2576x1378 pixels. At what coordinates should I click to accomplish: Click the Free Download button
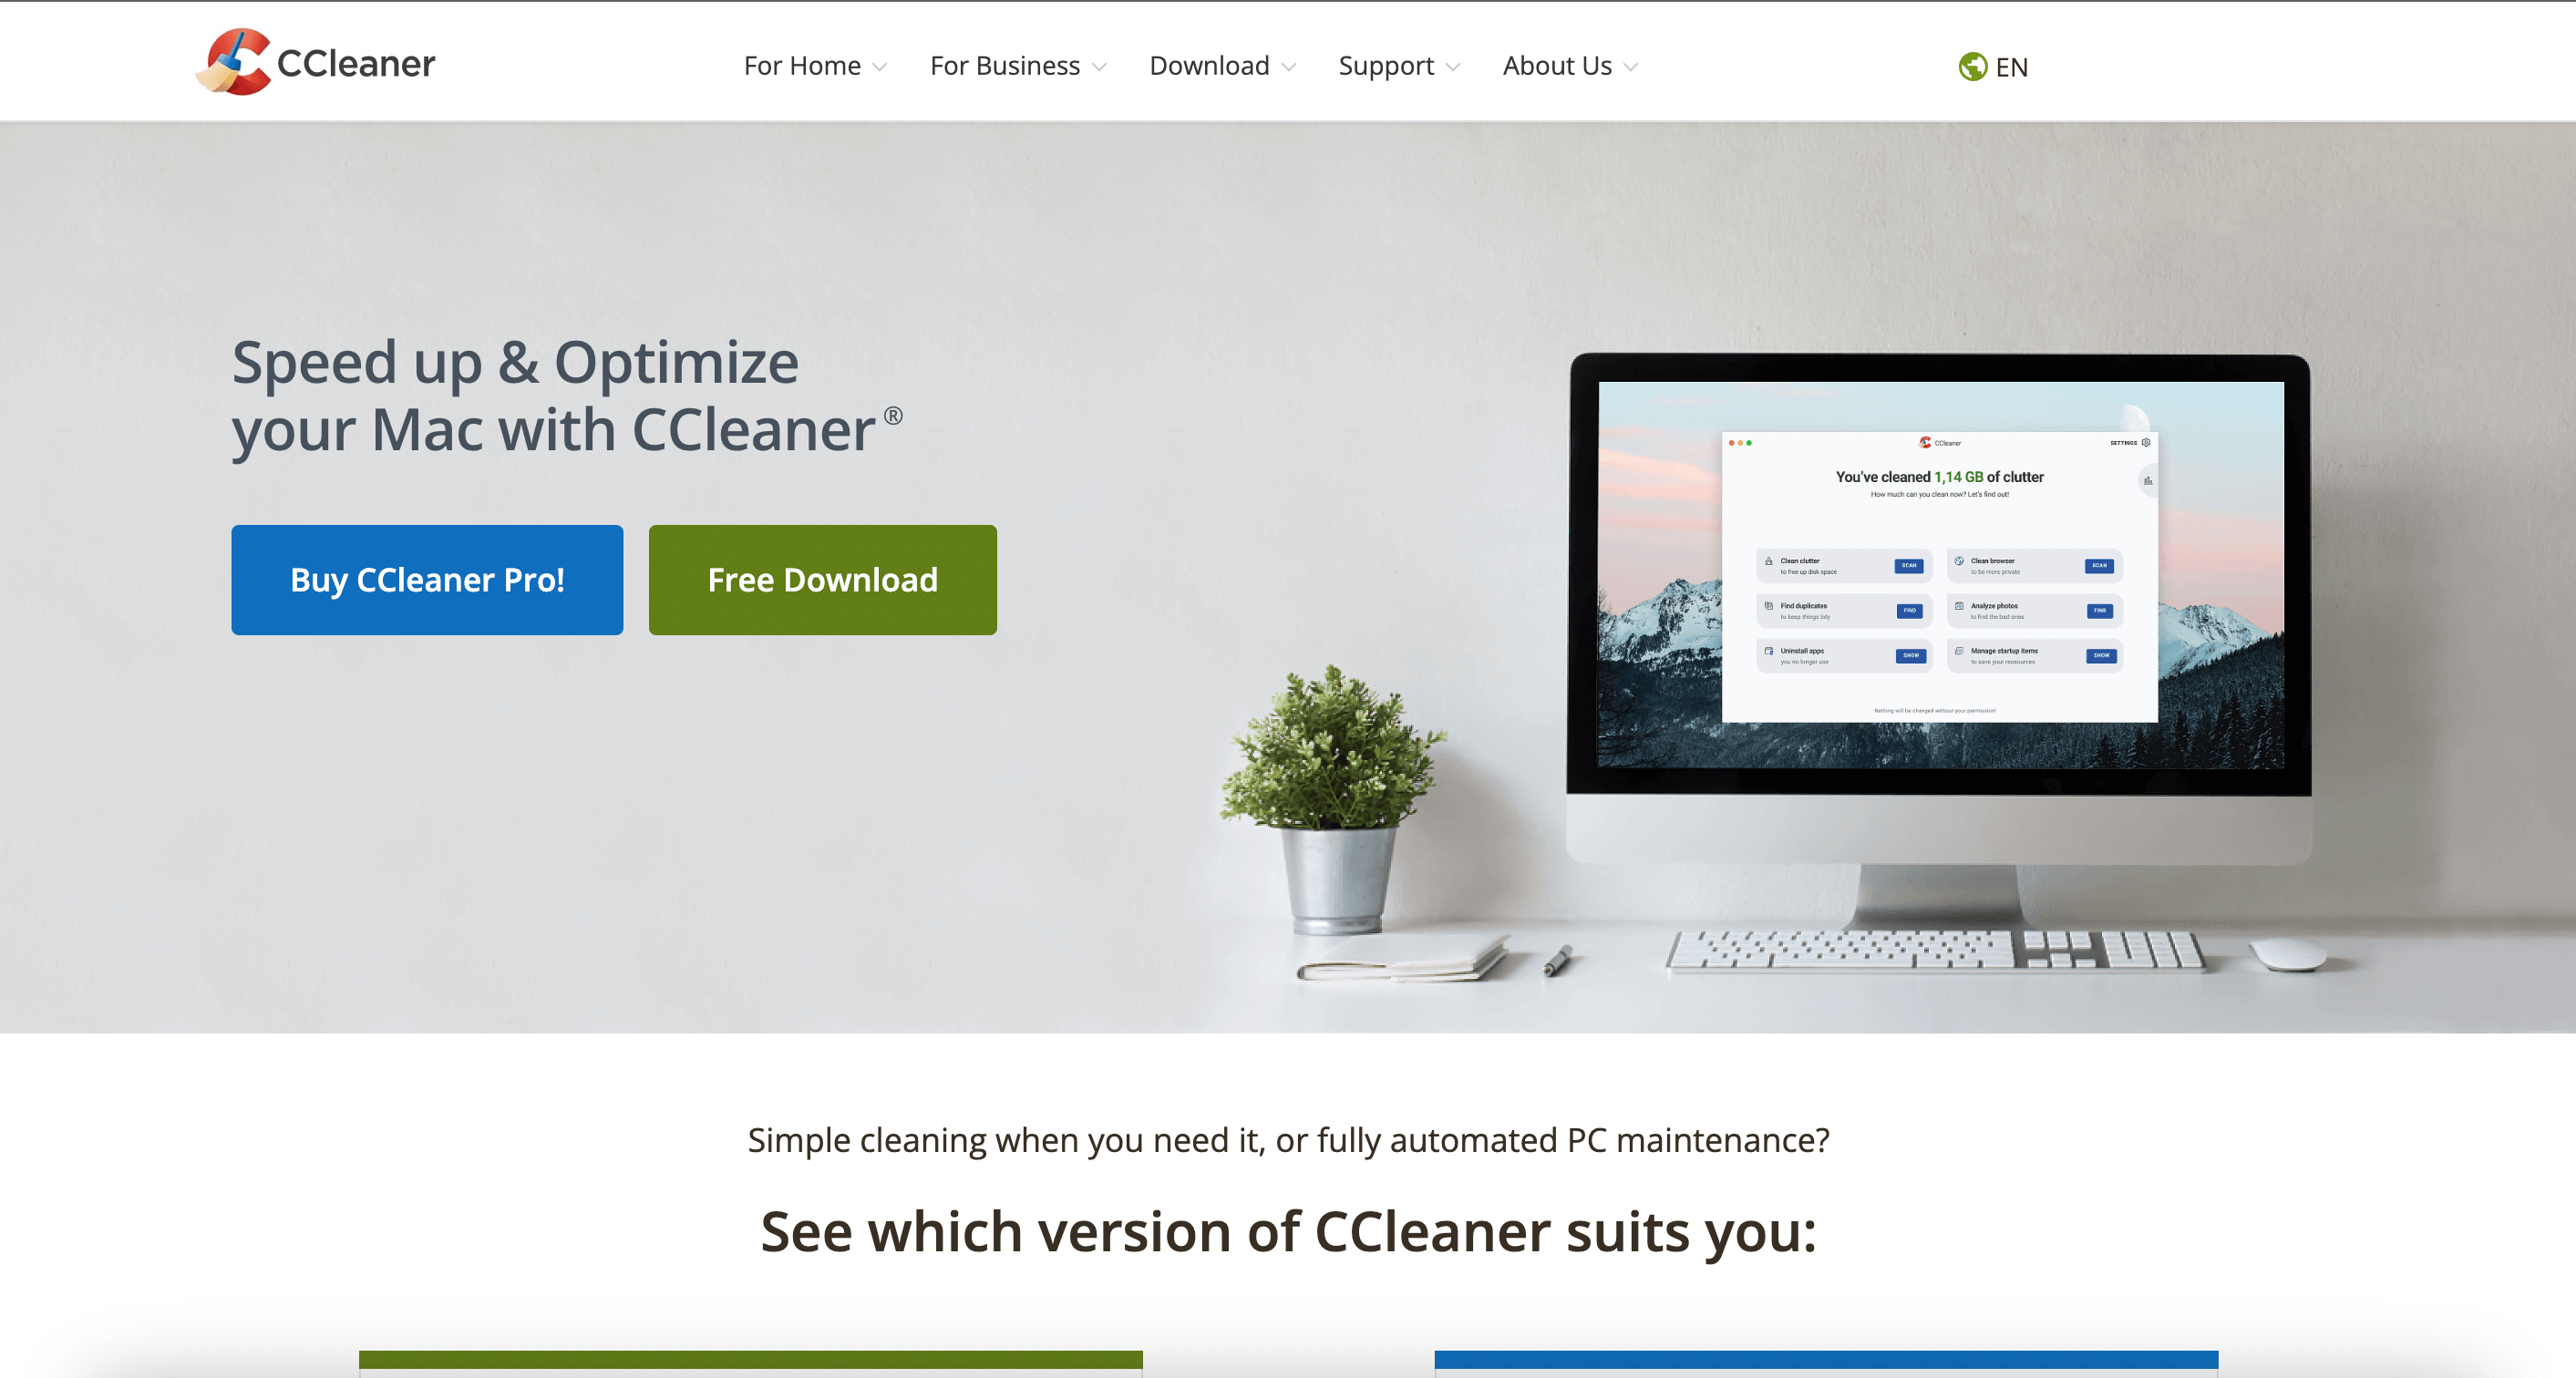(823, 579)
